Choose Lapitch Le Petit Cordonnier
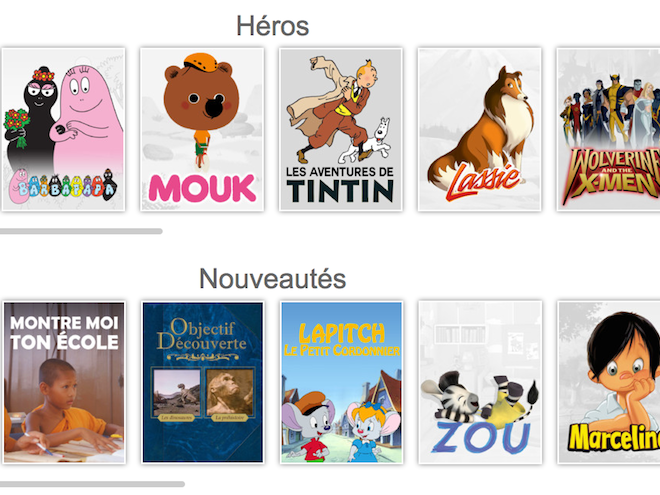 [341, 382]
